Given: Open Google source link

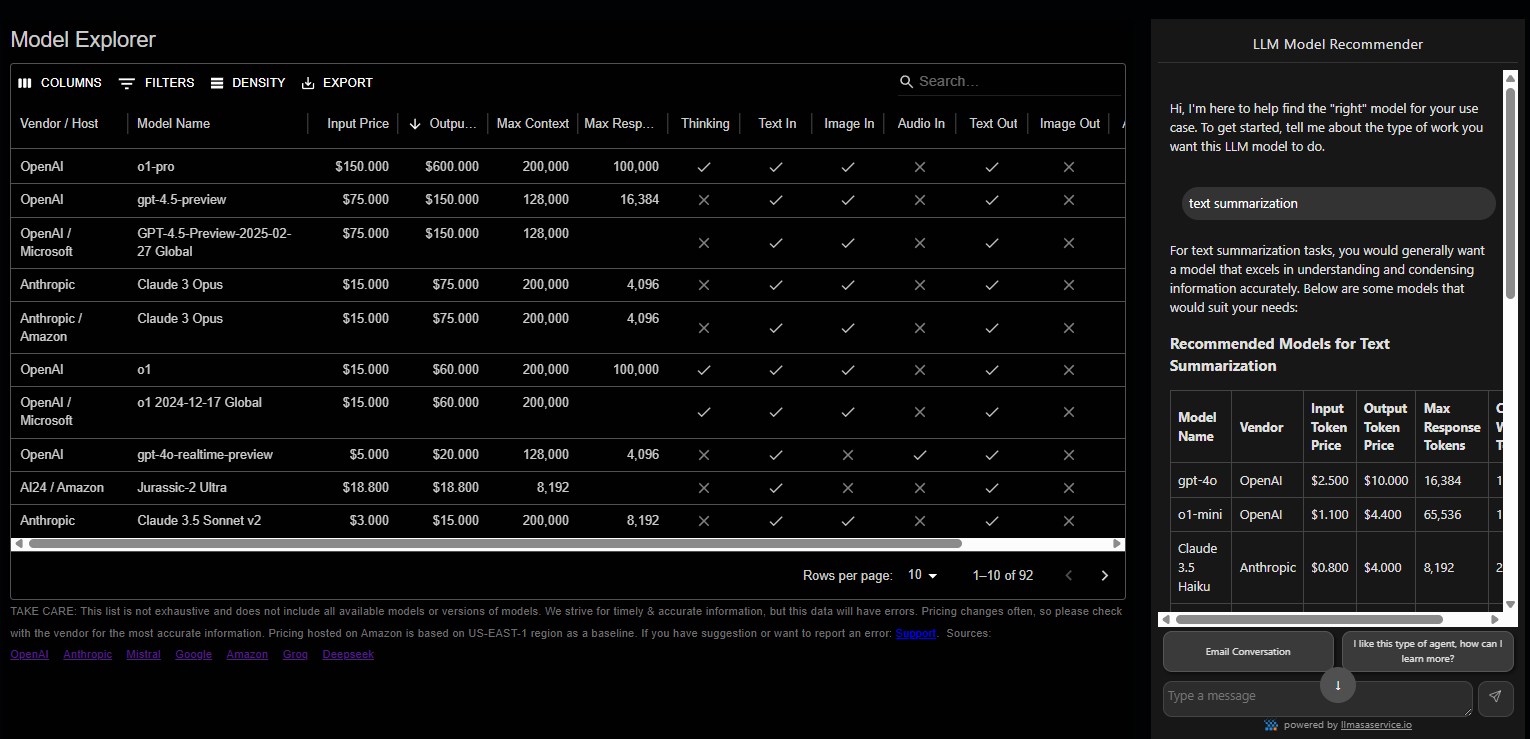Looking at the screenshot, I should [x=193, y=654].
